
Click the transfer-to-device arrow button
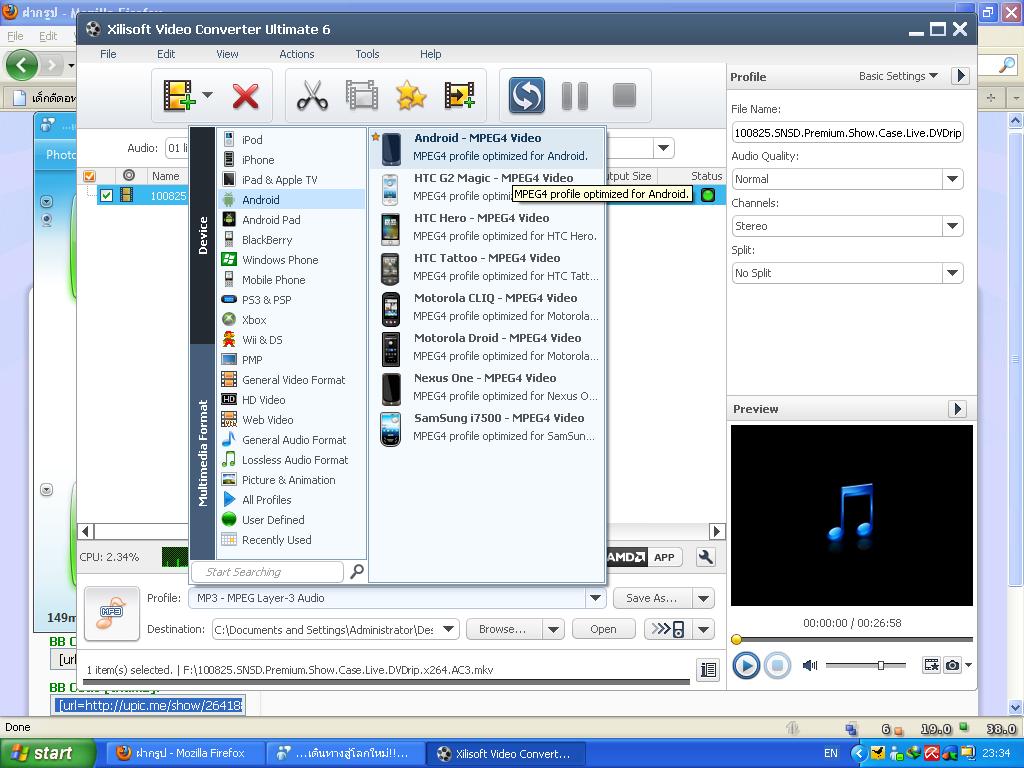[669, 630]
